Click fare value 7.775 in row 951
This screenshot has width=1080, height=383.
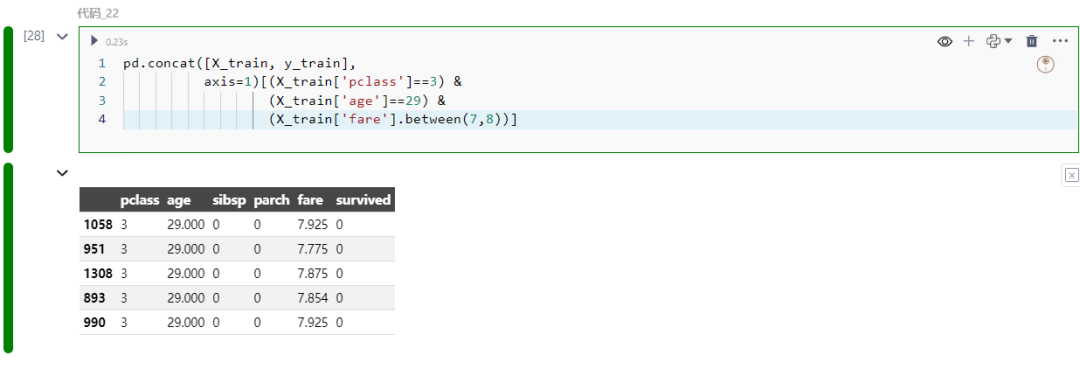tap(313, 249)
